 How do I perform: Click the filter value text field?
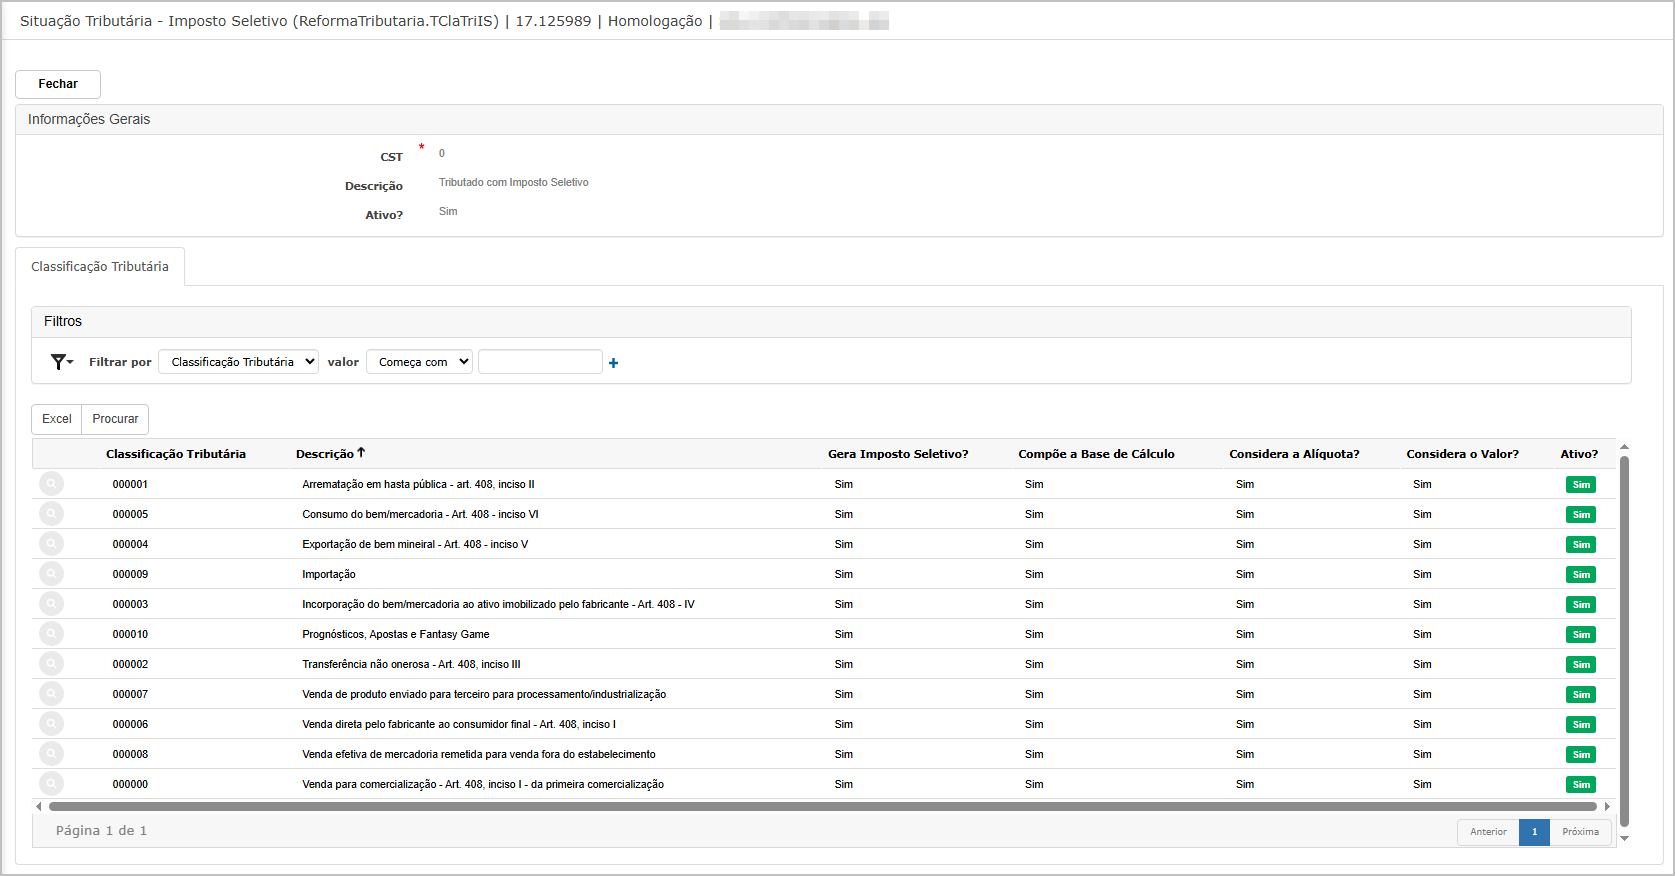pos(540,362)
